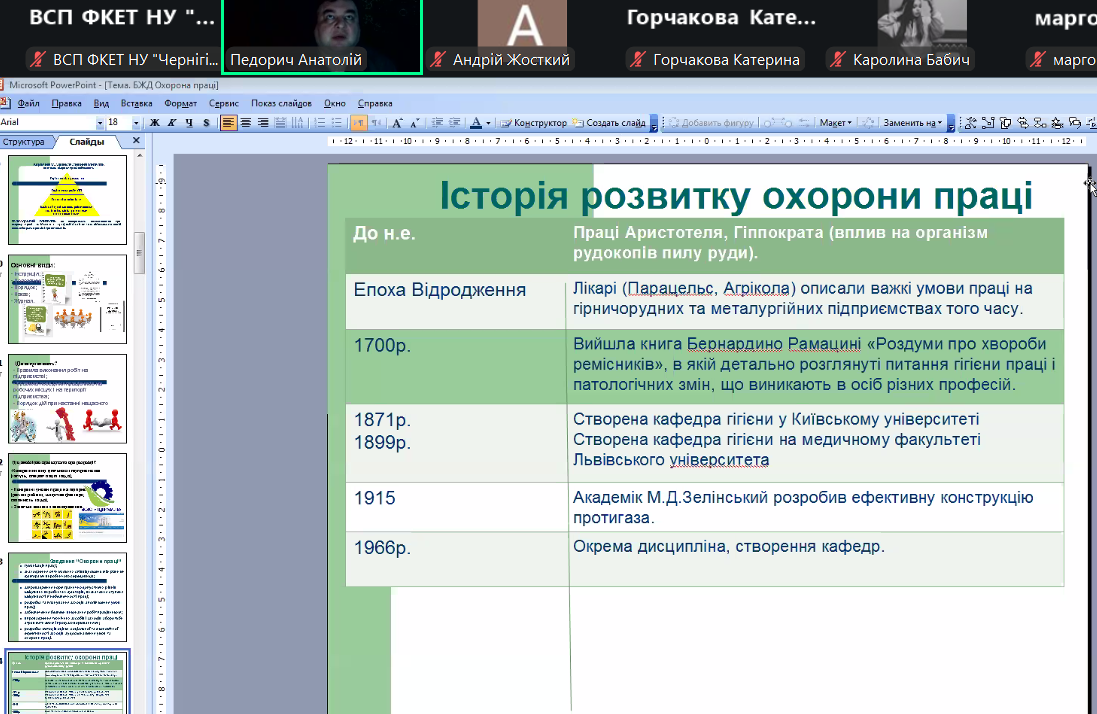Toggle bold (Ж) formatting

click(x=155, y=123)
